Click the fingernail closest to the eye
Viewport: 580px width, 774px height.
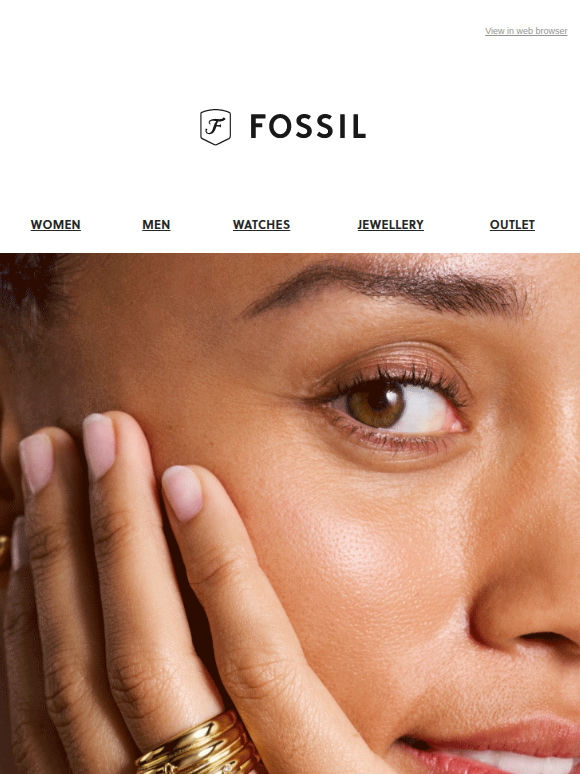point(183,492)
